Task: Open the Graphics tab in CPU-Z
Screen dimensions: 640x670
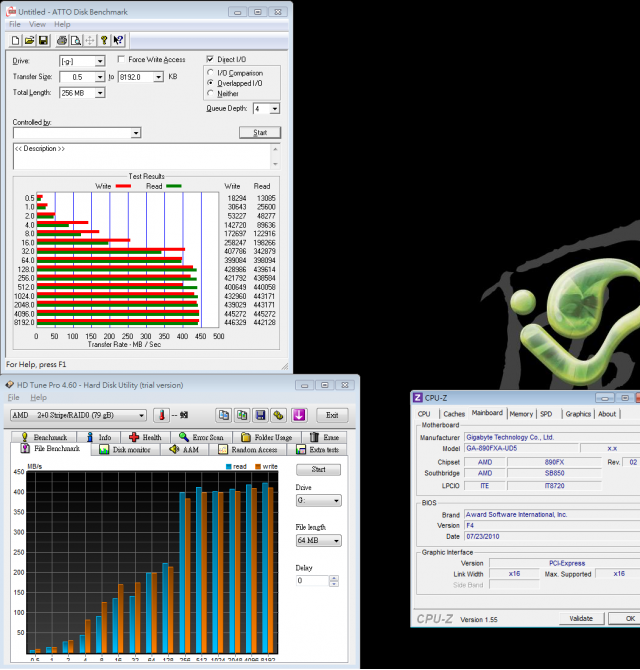Action: [578, 414]
